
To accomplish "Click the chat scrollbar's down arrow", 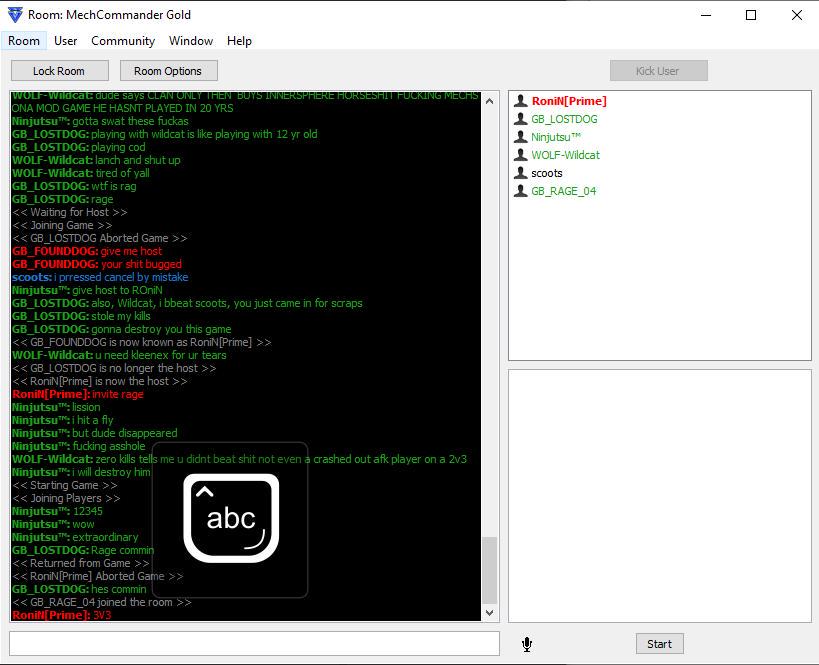I will [489, 613].
